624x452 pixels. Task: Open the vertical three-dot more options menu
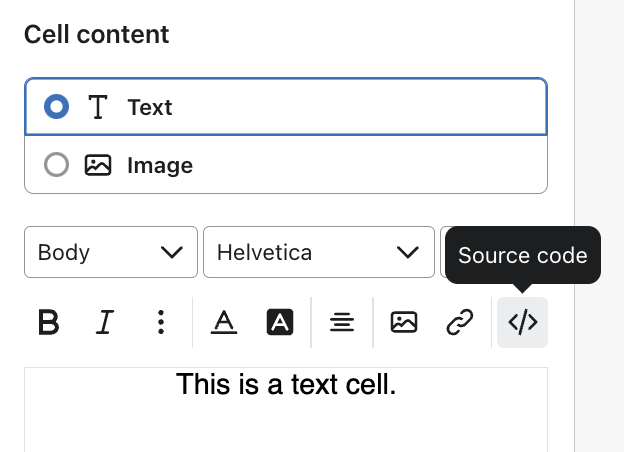point(161,322)
